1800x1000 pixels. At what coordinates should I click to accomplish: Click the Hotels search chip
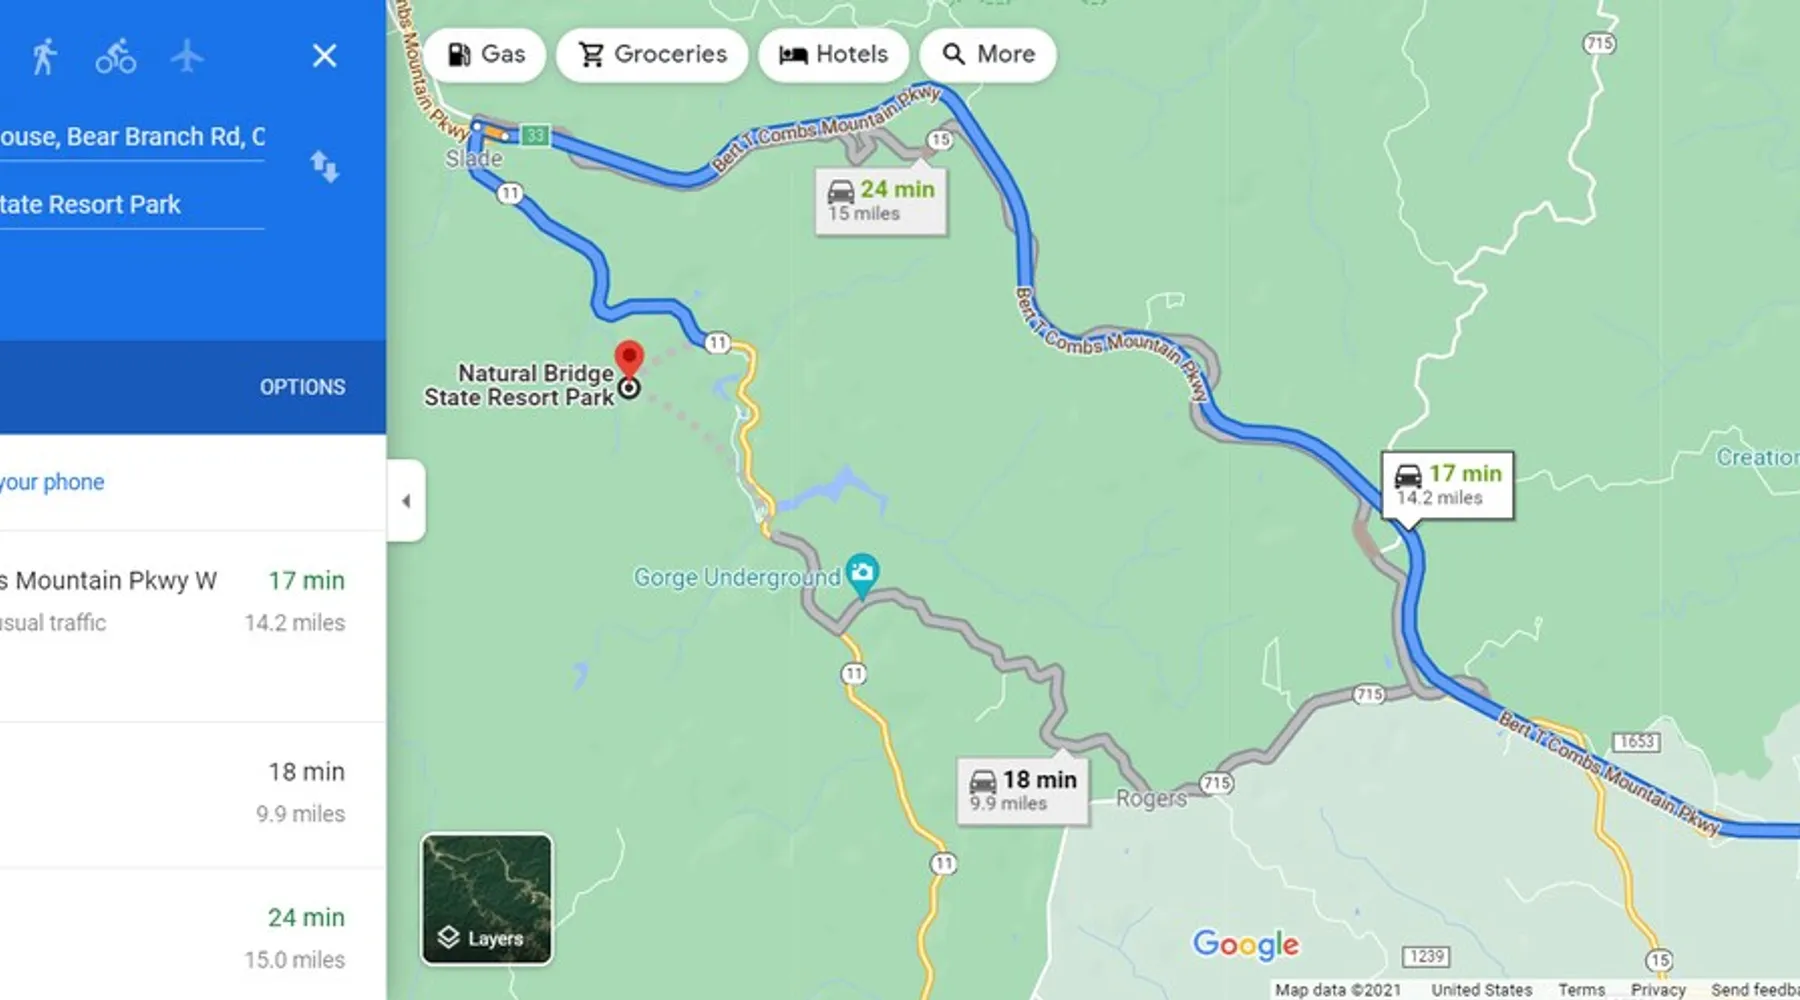click(x=833, y=54)
